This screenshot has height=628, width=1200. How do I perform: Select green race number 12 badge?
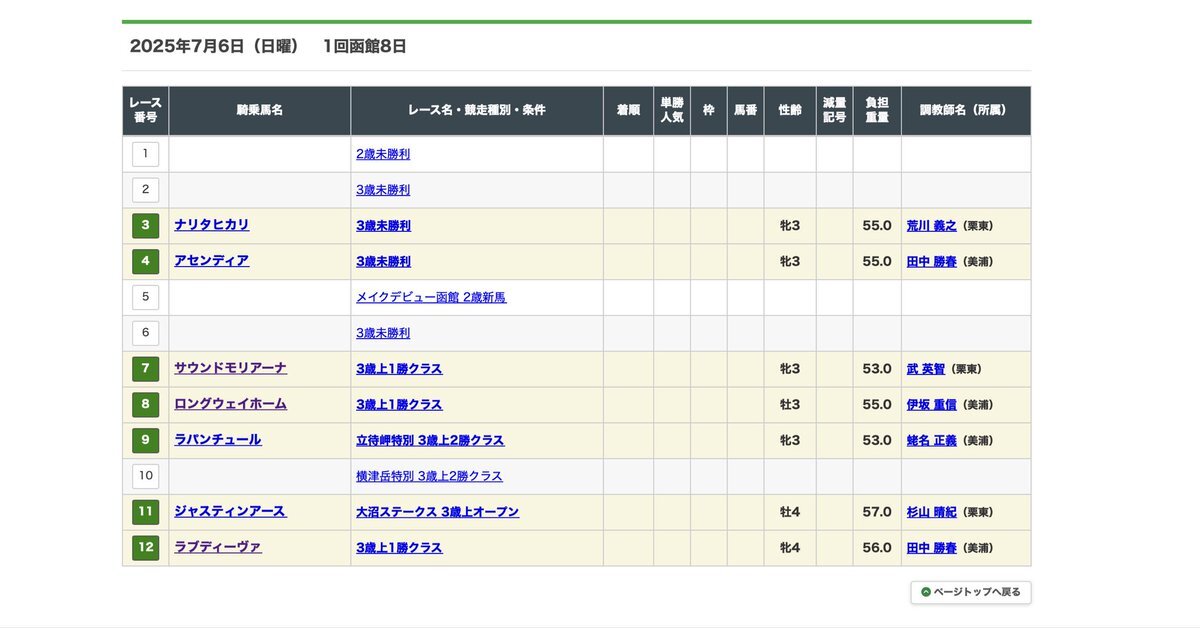point(145,548)
